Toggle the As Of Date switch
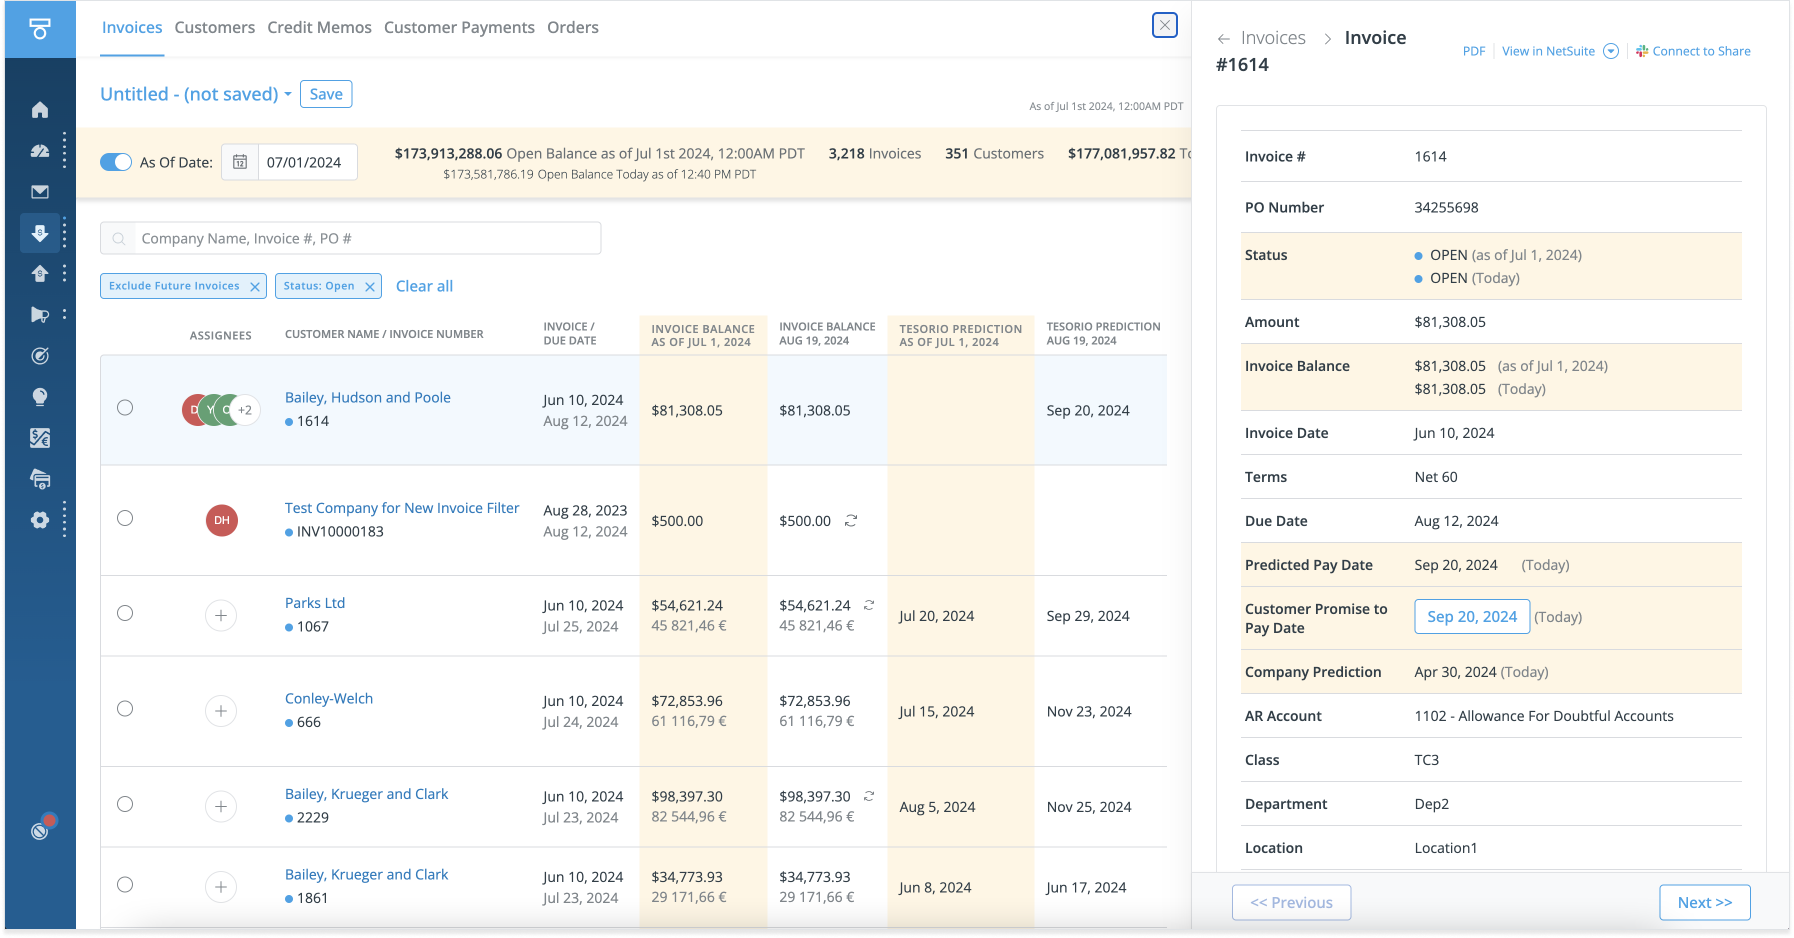 (116, 162)
